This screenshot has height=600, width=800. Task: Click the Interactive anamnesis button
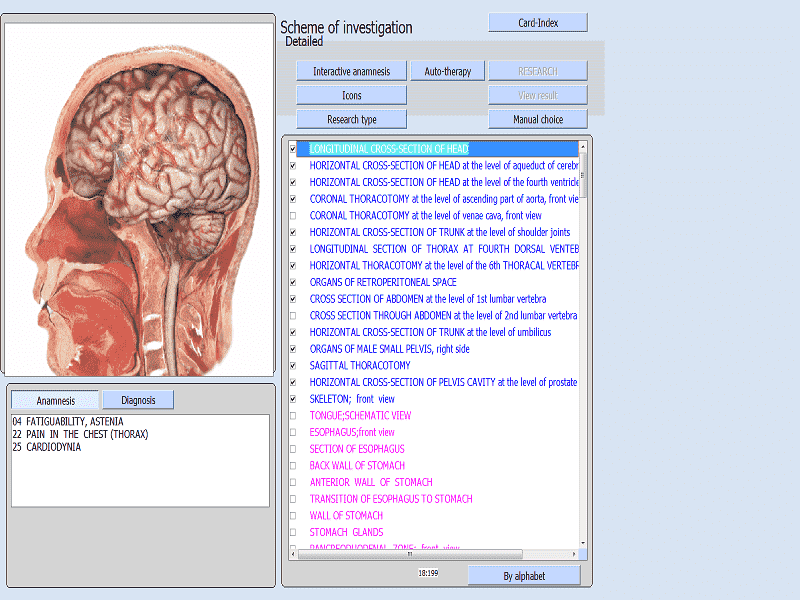coord(351,71)
